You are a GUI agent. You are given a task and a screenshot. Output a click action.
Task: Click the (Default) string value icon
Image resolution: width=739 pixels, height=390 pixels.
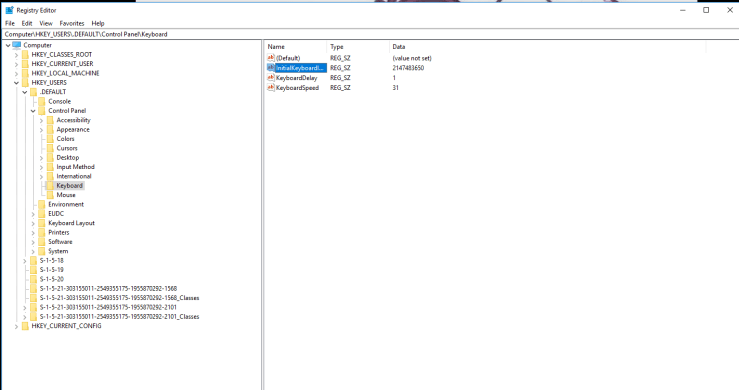pos(271,58)
